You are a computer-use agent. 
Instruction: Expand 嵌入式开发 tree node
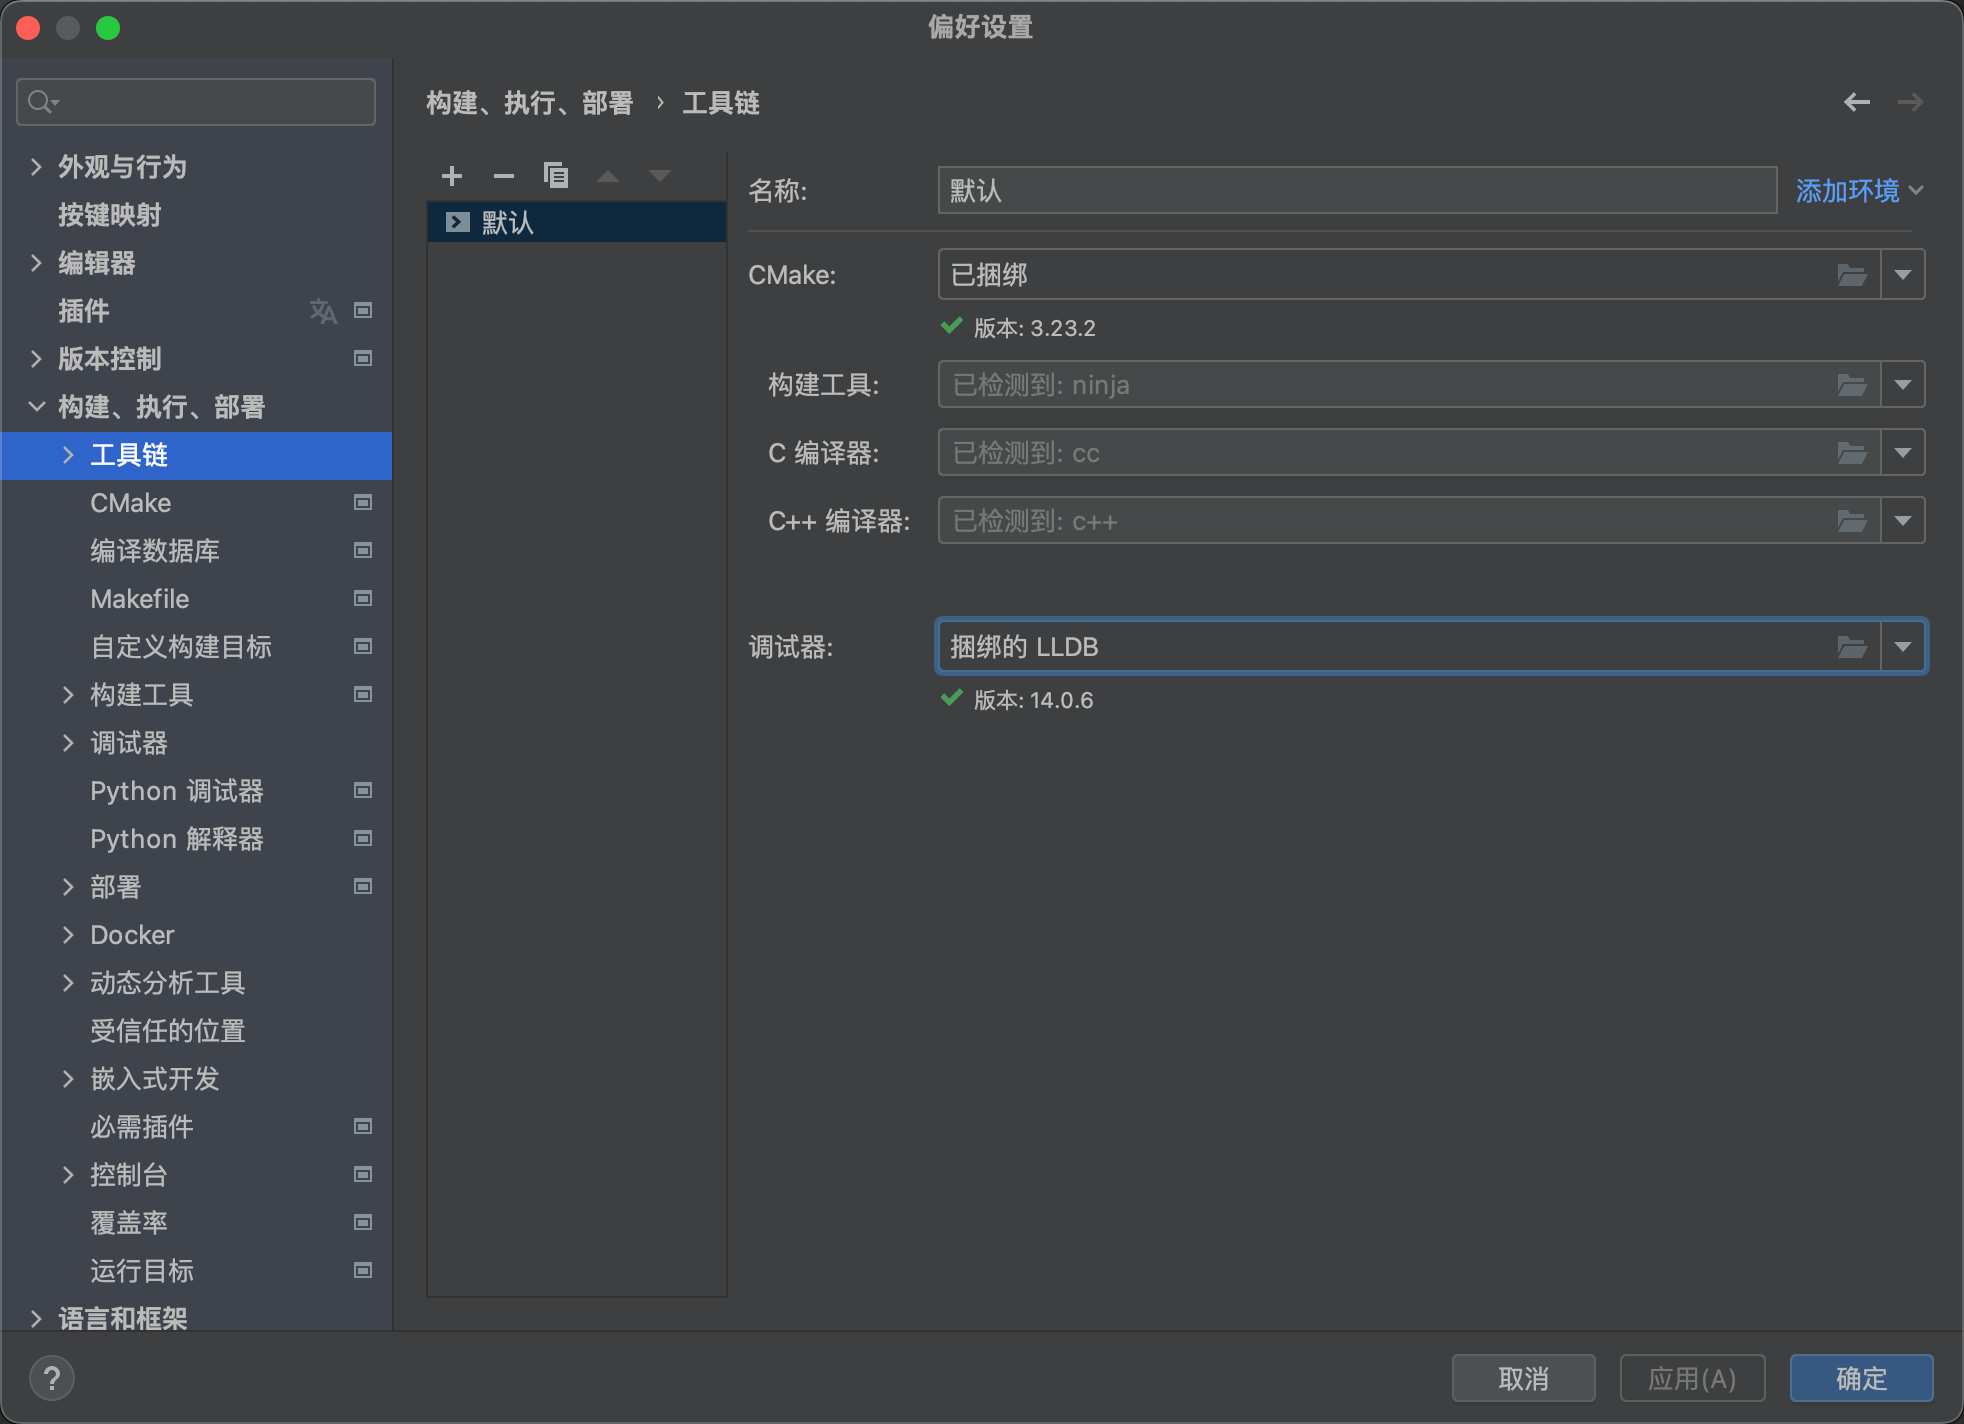point(69,1079)
